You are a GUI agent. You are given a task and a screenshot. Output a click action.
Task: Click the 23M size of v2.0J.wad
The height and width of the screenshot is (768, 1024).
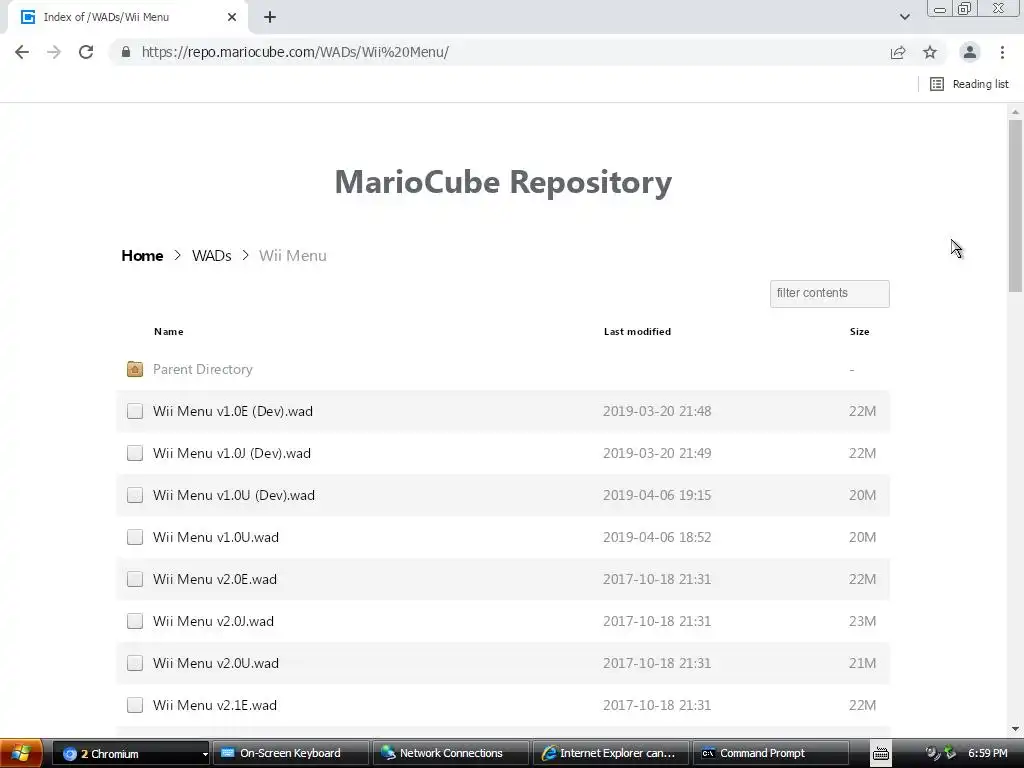(862, 621)
